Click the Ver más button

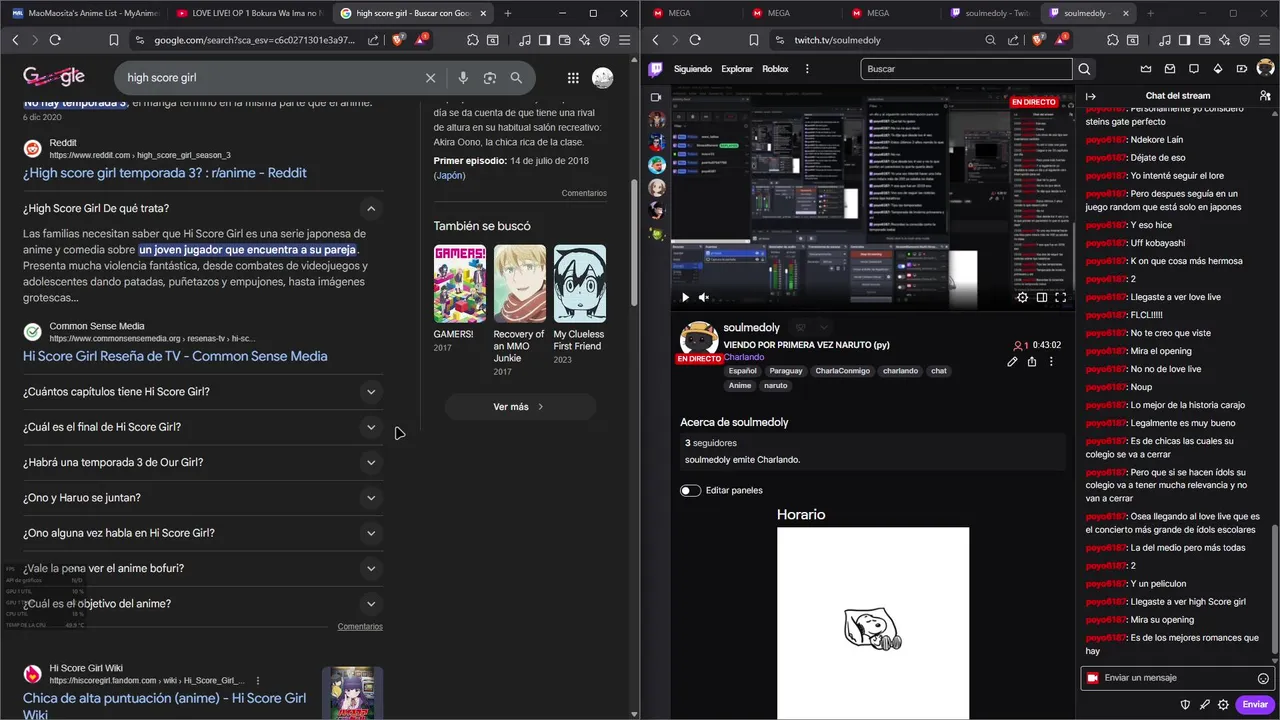(x=520, y=407)
